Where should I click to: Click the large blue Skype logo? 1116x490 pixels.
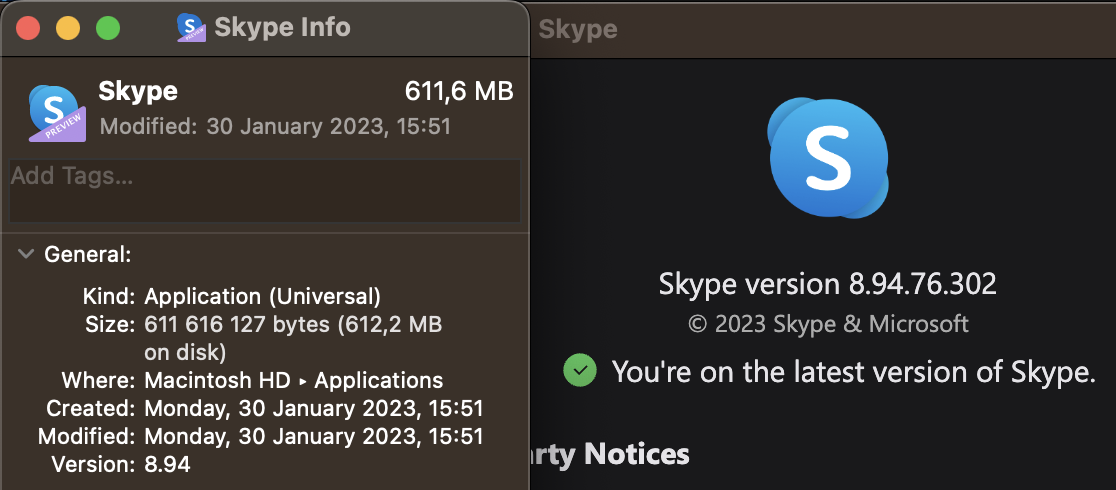(827, 159)
